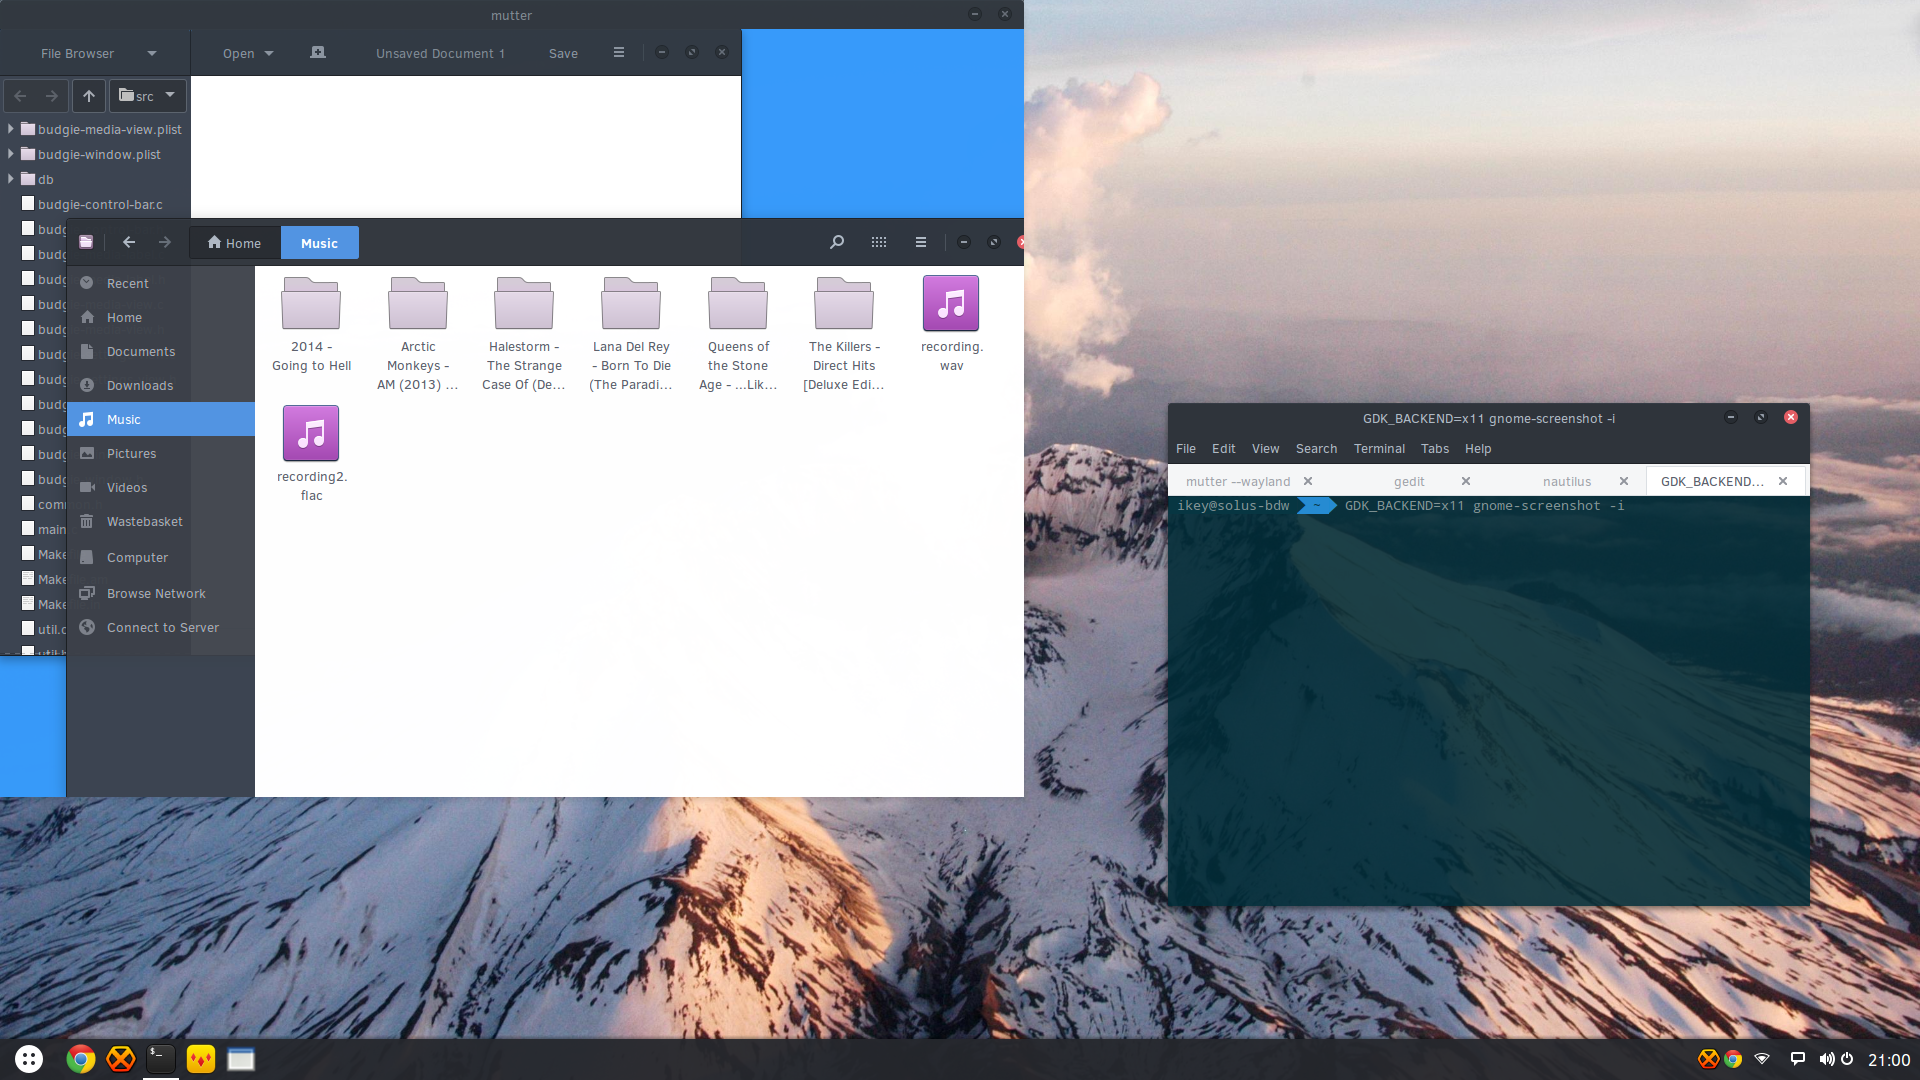The height and width of the screenshot is (1080, 1920).
Task: Open the Terminal menu in terminal window
Action: [x=1379, y=449]
